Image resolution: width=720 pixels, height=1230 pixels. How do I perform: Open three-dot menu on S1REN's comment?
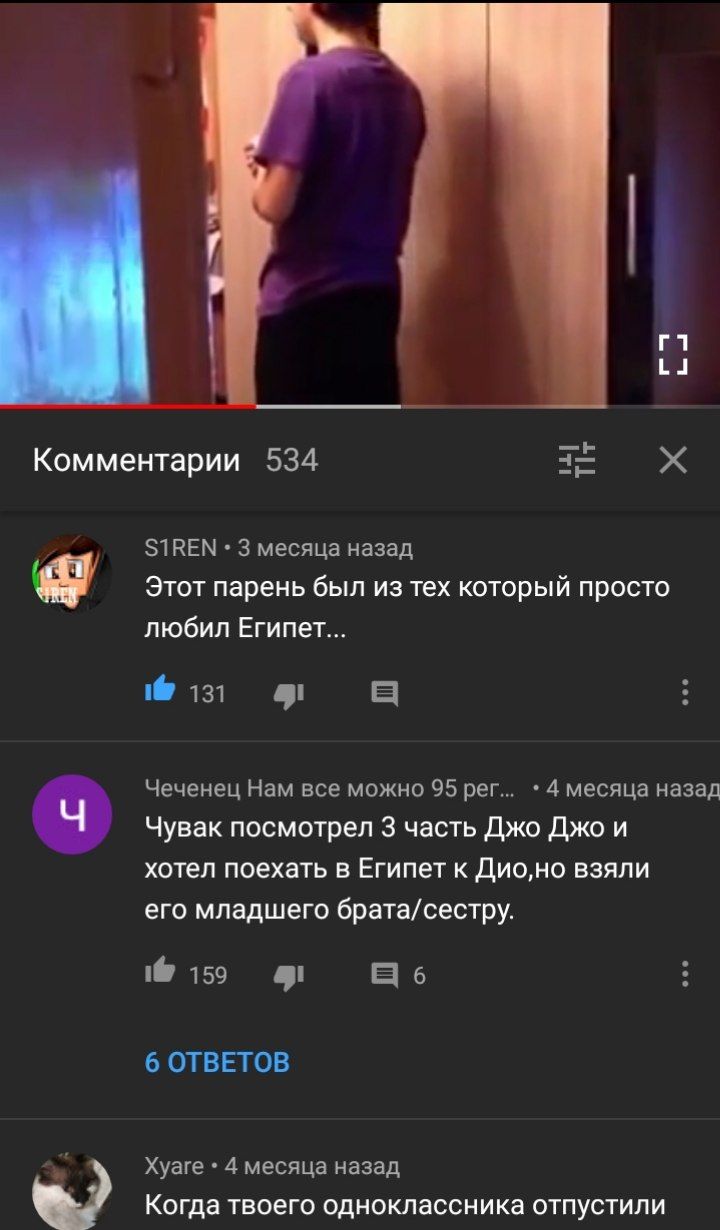(685, 692)
